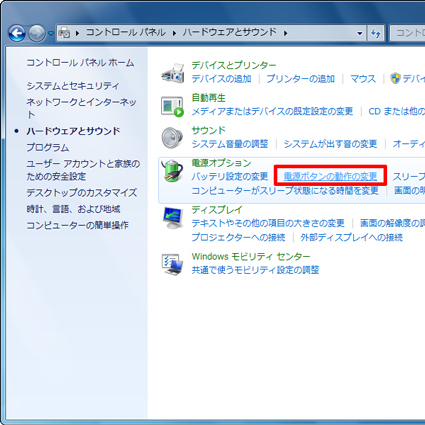Click the 電源ボタンの動作の変更 link
The width and height of the screenshot is (425, 425).
pos(330,176)
